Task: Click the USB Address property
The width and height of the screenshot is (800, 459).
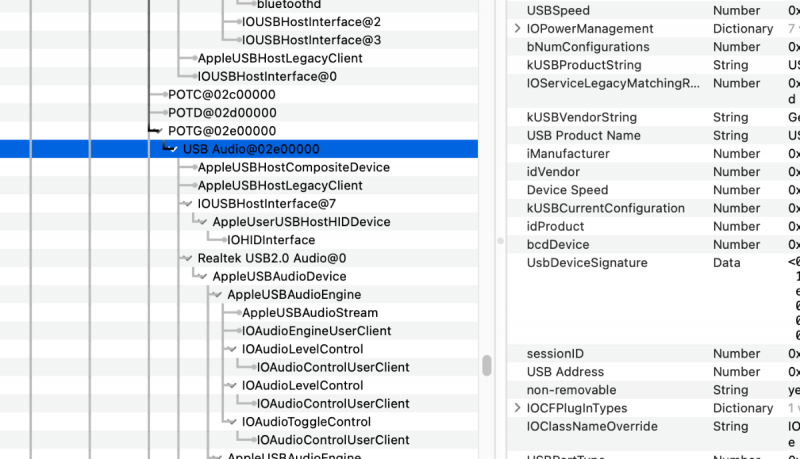Action: pos(565,372)
